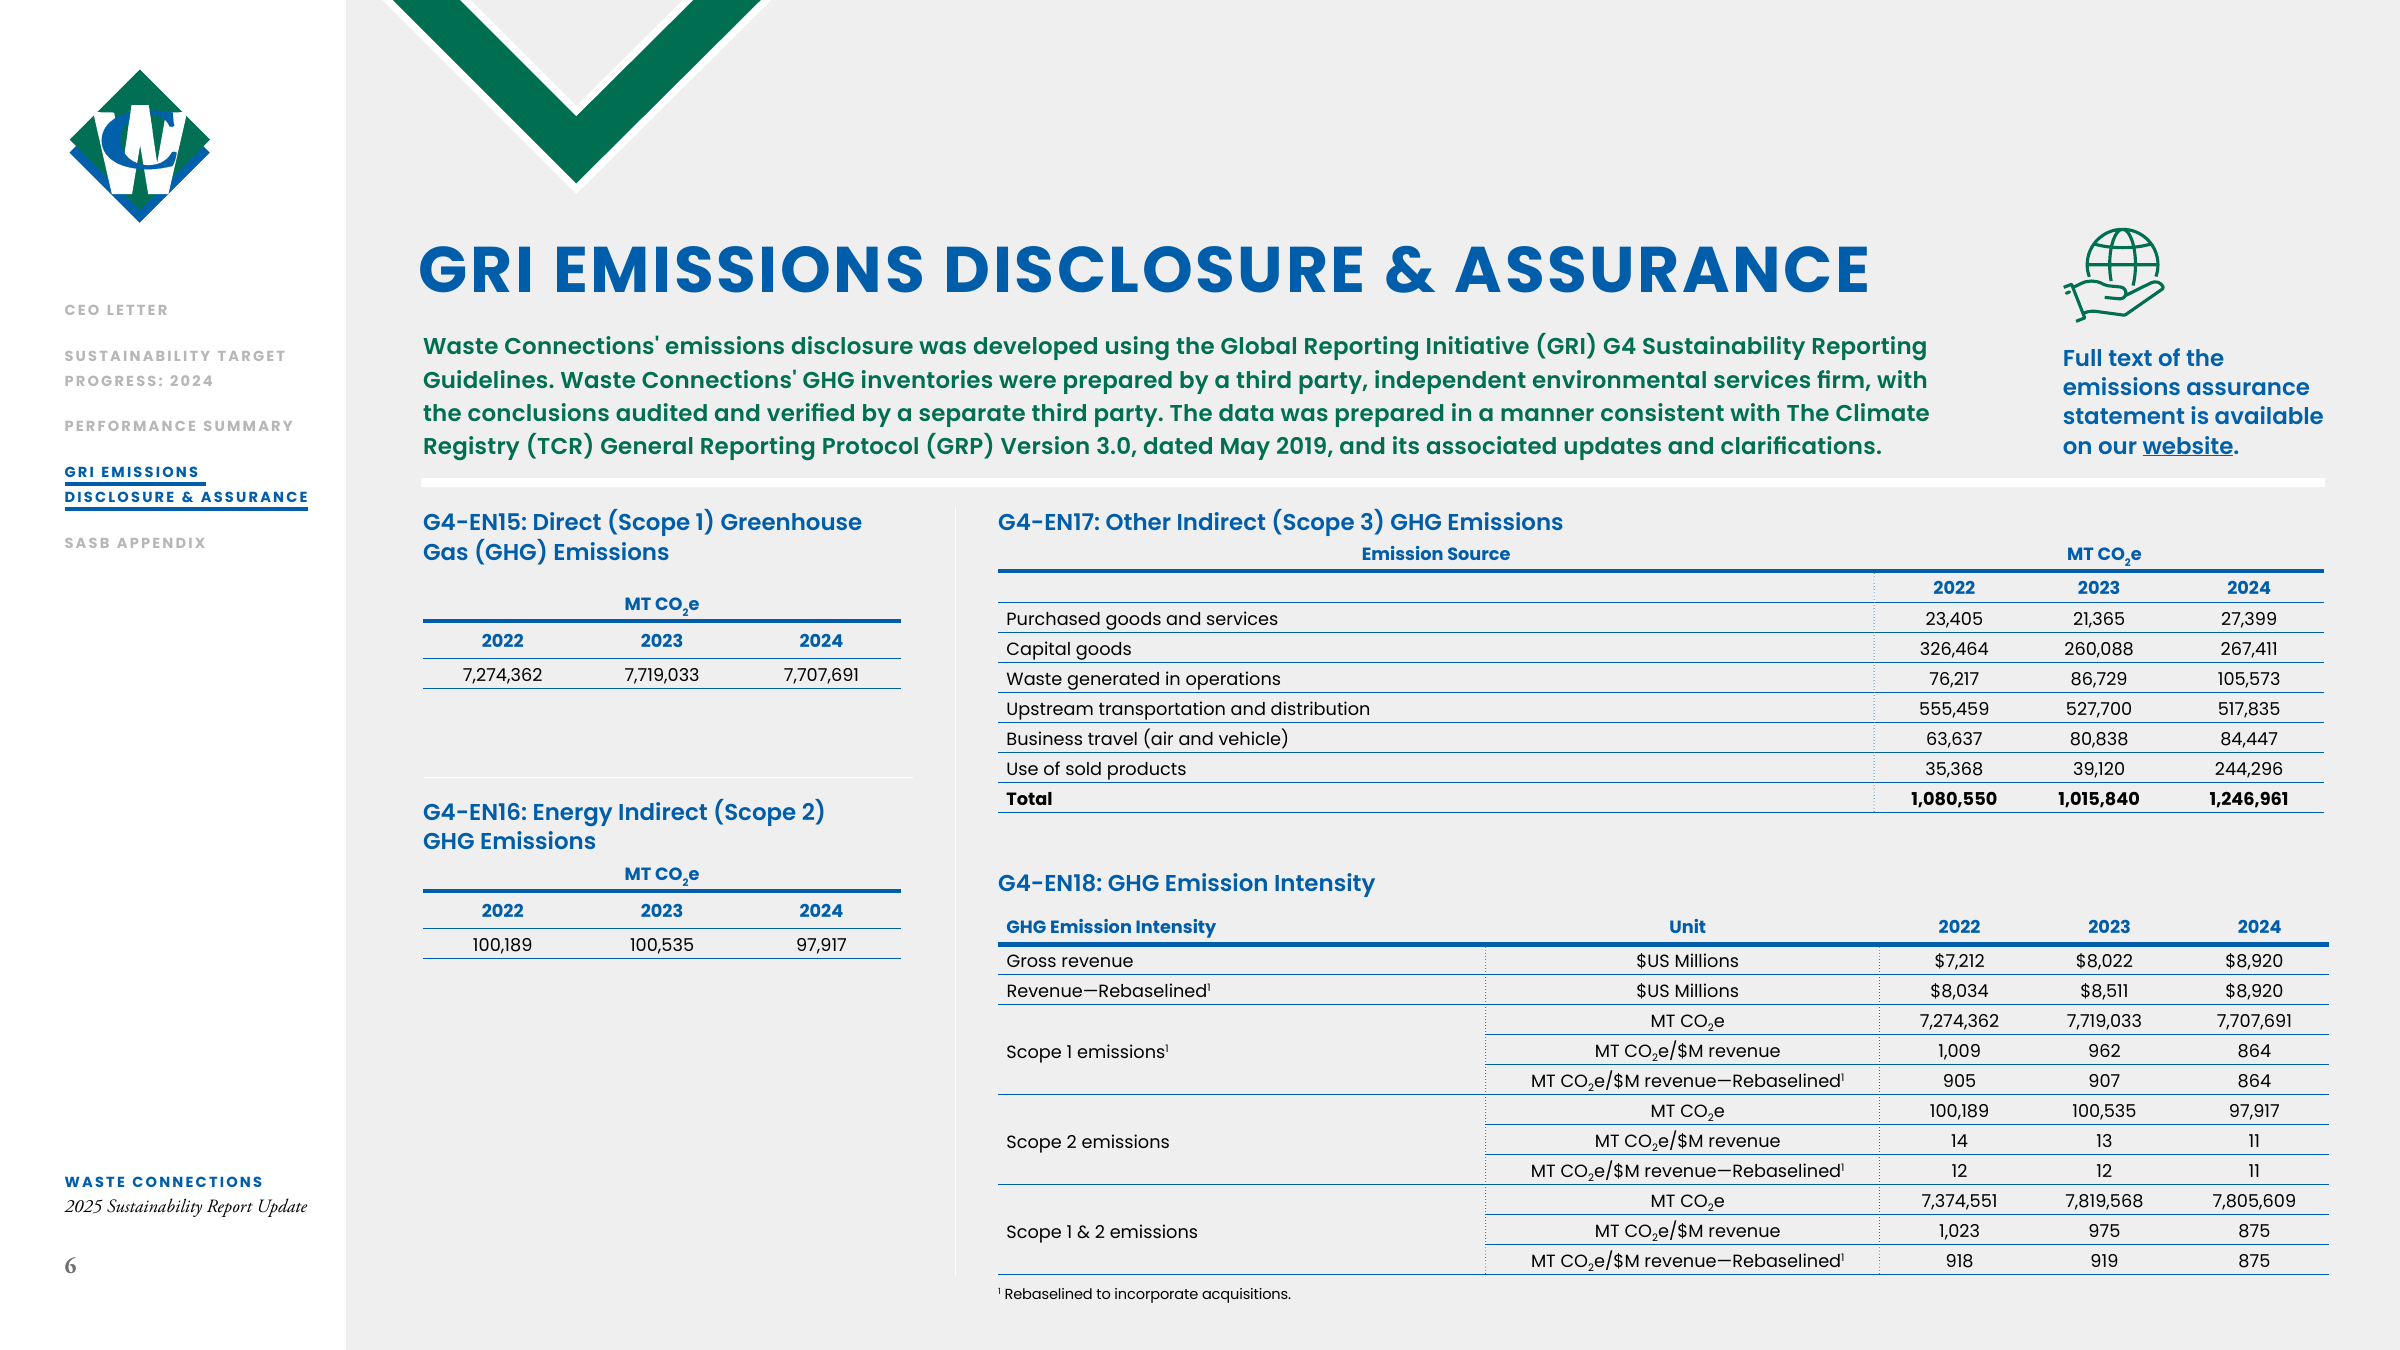The width and height of the screenshot is (2400, 1350).
Task: Select rebaselined 2022 revenue $8,034
Action: 1958,991
